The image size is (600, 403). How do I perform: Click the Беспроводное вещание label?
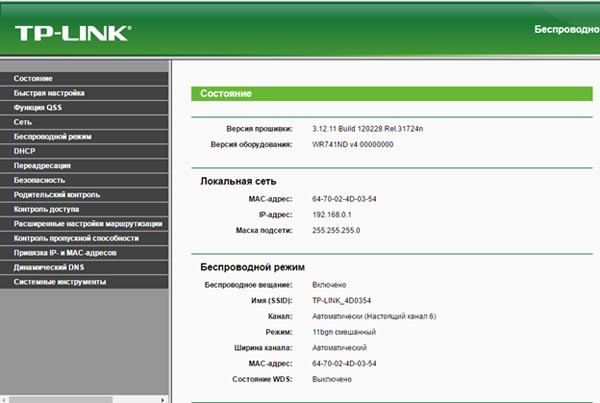click(x=248, y=285)
